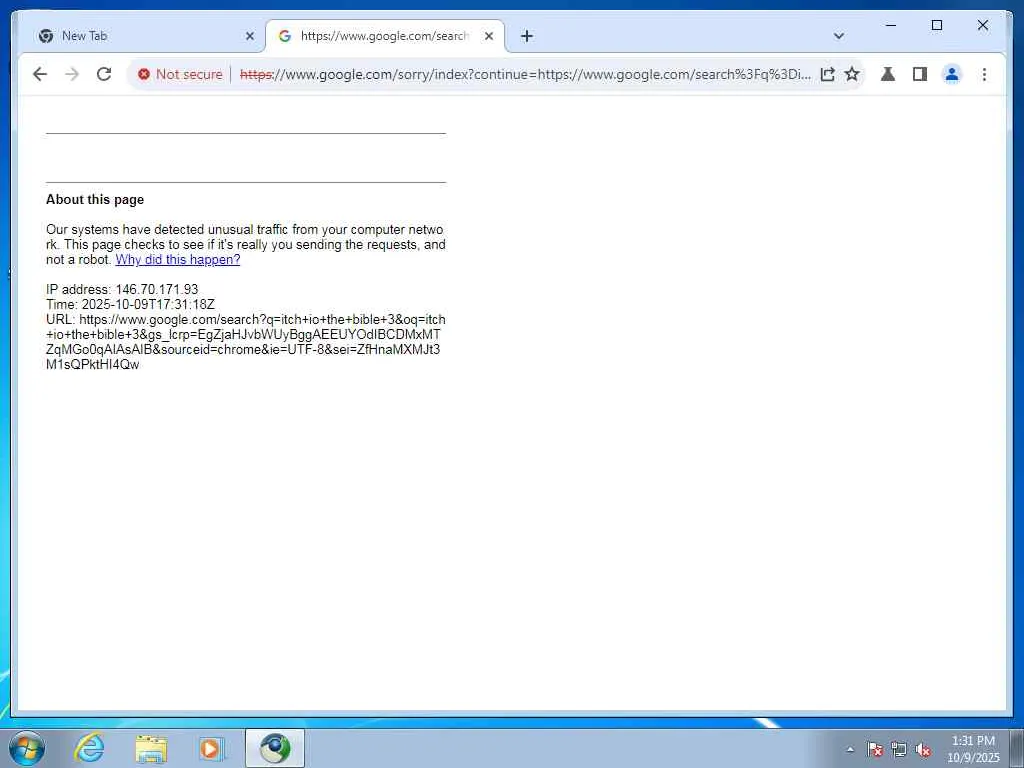Open the network tray icon
The width and height of the screenshot is (1024, 768).
pyautogui.click(x=899, y=749)
